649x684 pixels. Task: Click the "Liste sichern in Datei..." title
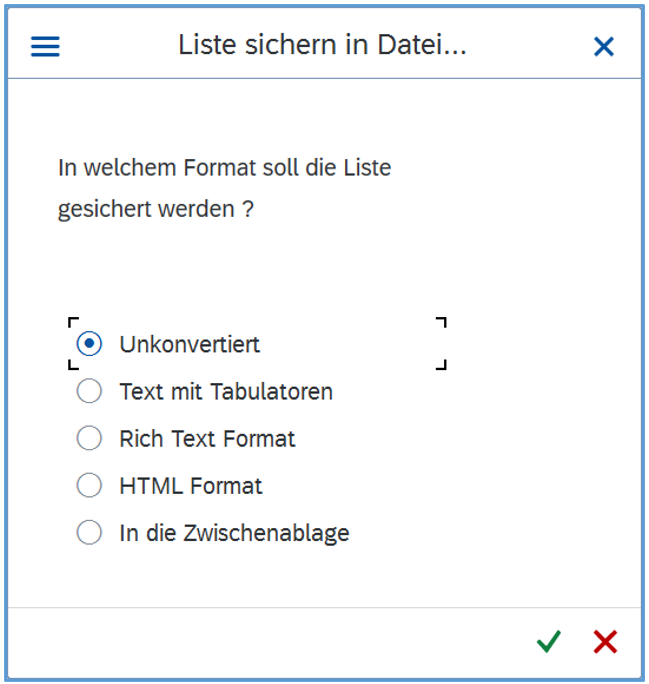(322, 45)
